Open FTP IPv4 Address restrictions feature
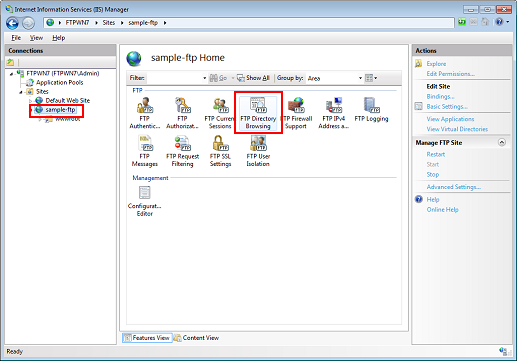 [x=334, y=113]
